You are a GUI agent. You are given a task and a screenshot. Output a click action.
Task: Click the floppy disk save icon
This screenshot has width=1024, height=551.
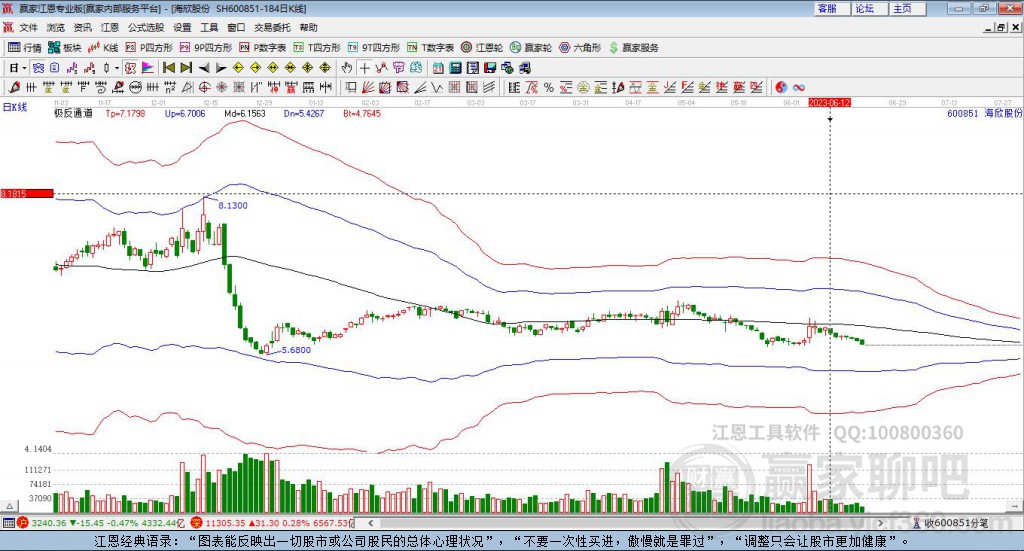490,68
